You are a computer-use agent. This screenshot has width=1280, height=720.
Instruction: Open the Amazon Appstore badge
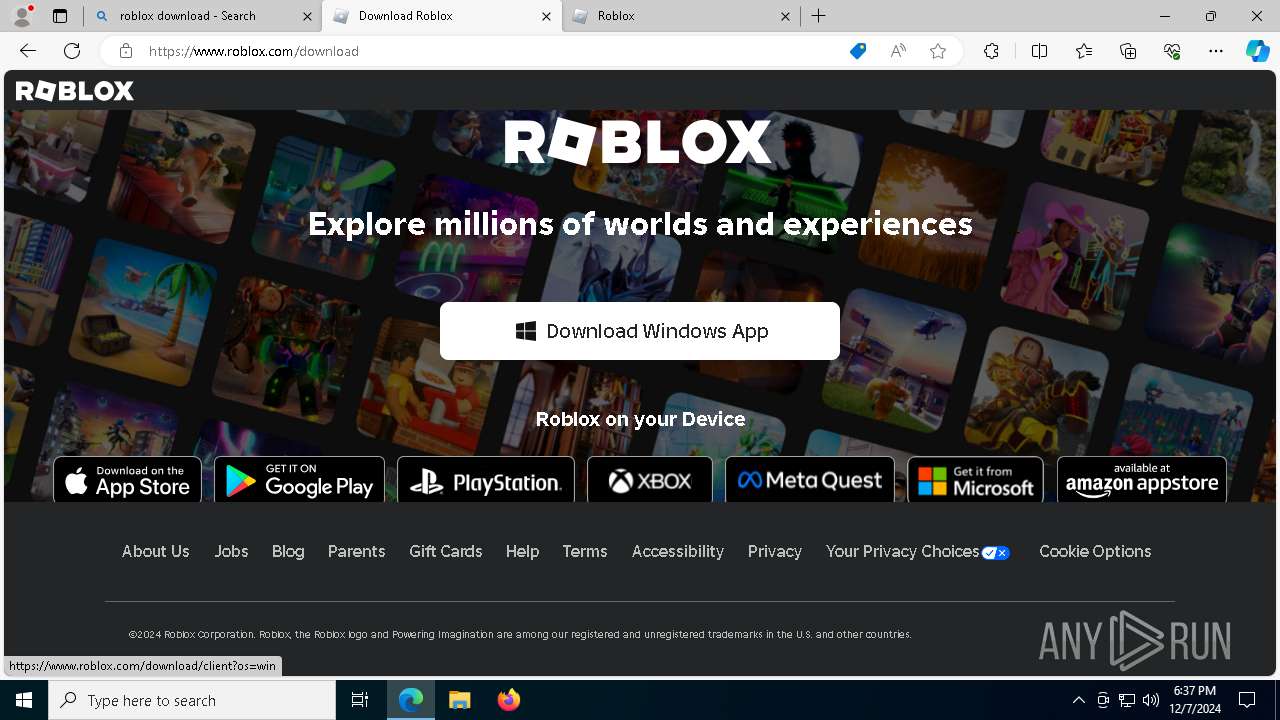[x=1142, y=481]
